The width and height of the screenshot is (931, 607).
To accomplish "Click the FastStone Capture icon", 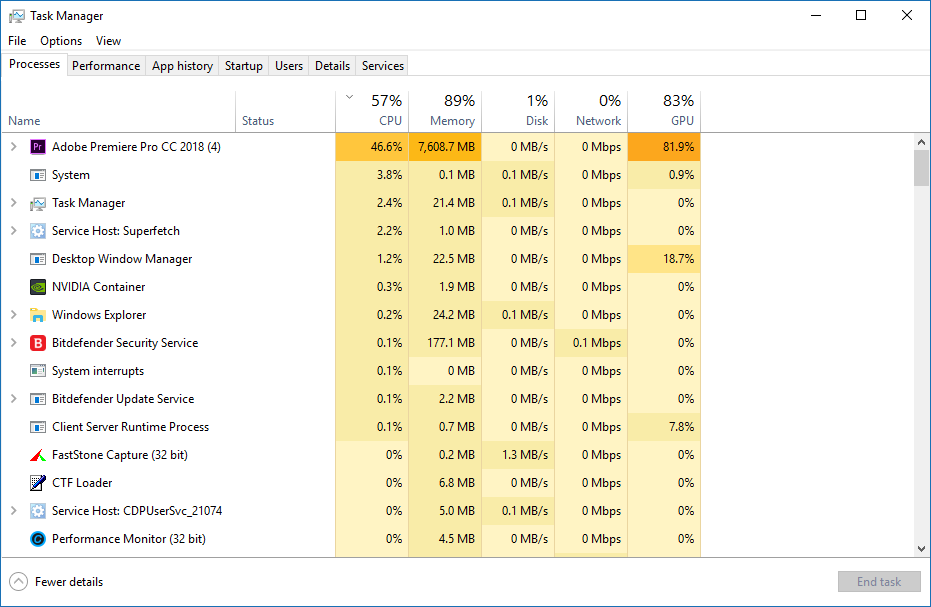I will tap(37, 455).
